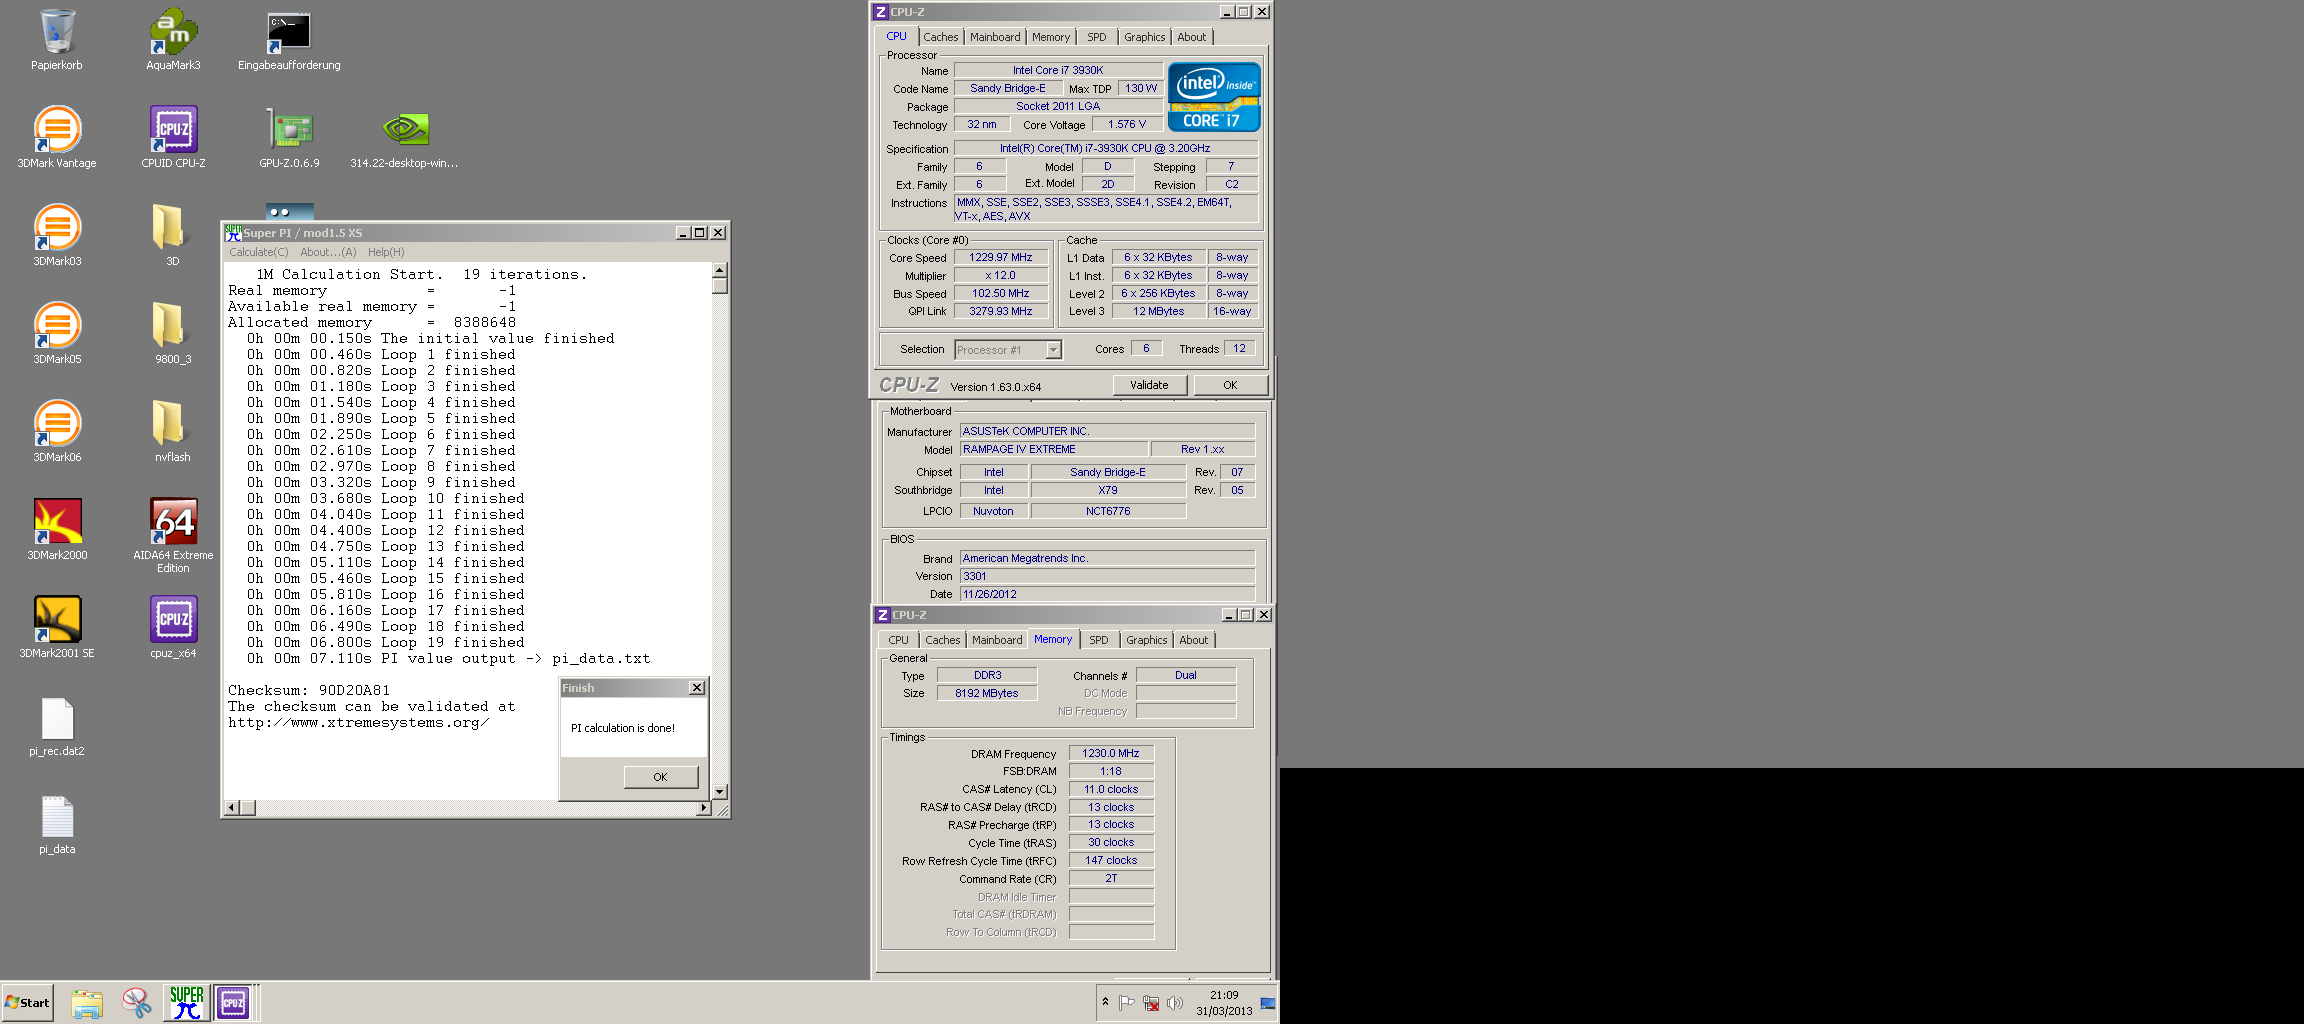Click the volume speaker tray icon
The image size is (2304, 1024).
[x=1175, y=1003]
